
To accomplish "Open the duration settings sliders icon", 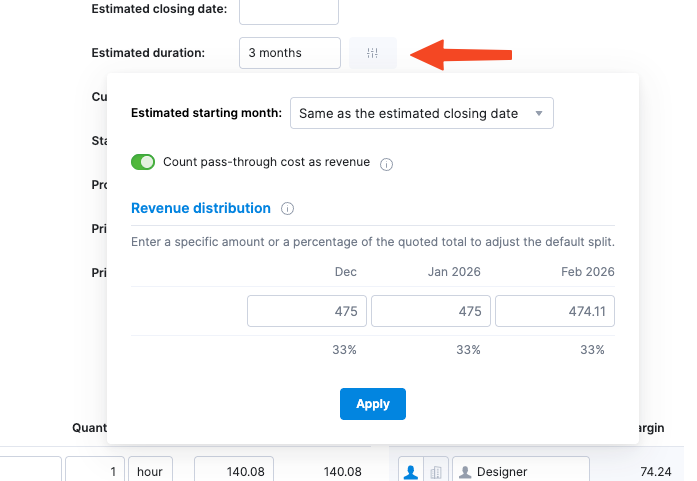I will pyautogui.click(x=373, y=53).
